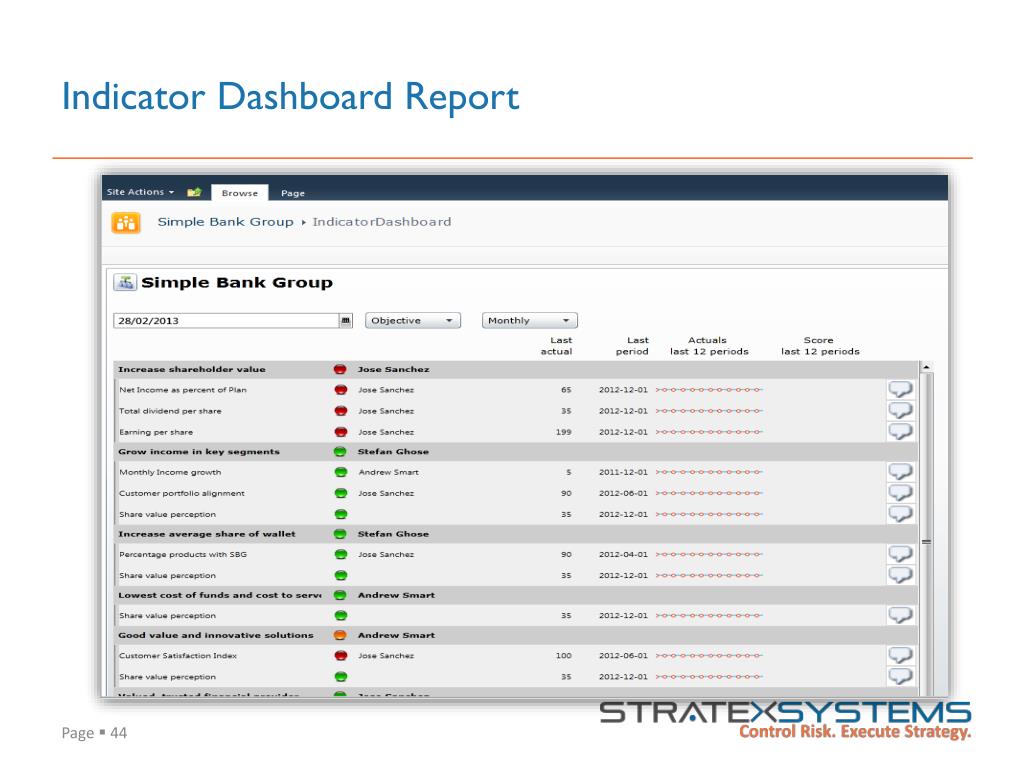Viewport: 1024px width, 768px height.
Task: Click green status light for Percentage products with SBG
Action: point(340,554)
